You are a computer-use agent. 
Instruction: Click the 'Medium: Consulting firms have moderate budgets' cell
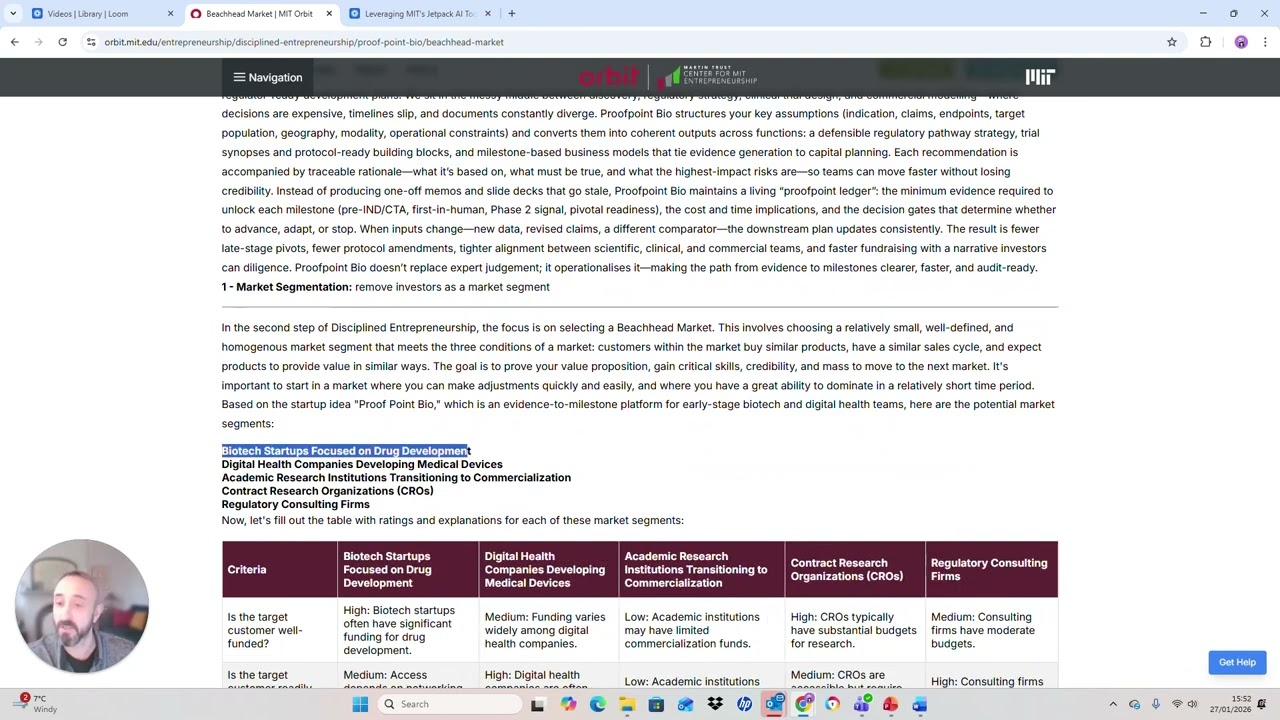pos(992,630)
